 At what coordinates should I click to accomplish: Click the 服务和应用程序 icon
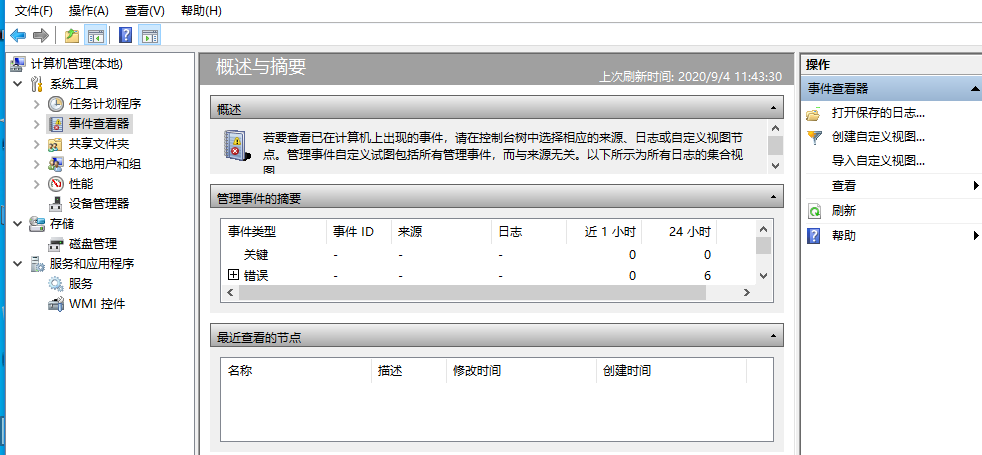[x=37, y=264]
